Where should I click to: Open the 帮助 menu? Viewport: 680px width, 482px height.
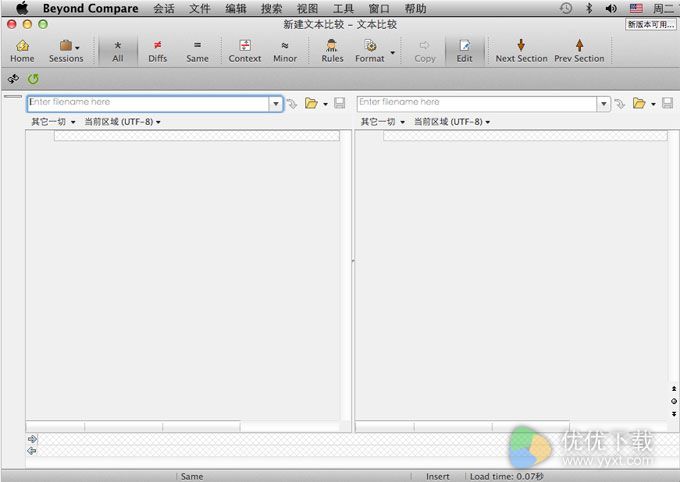point(415,8)
